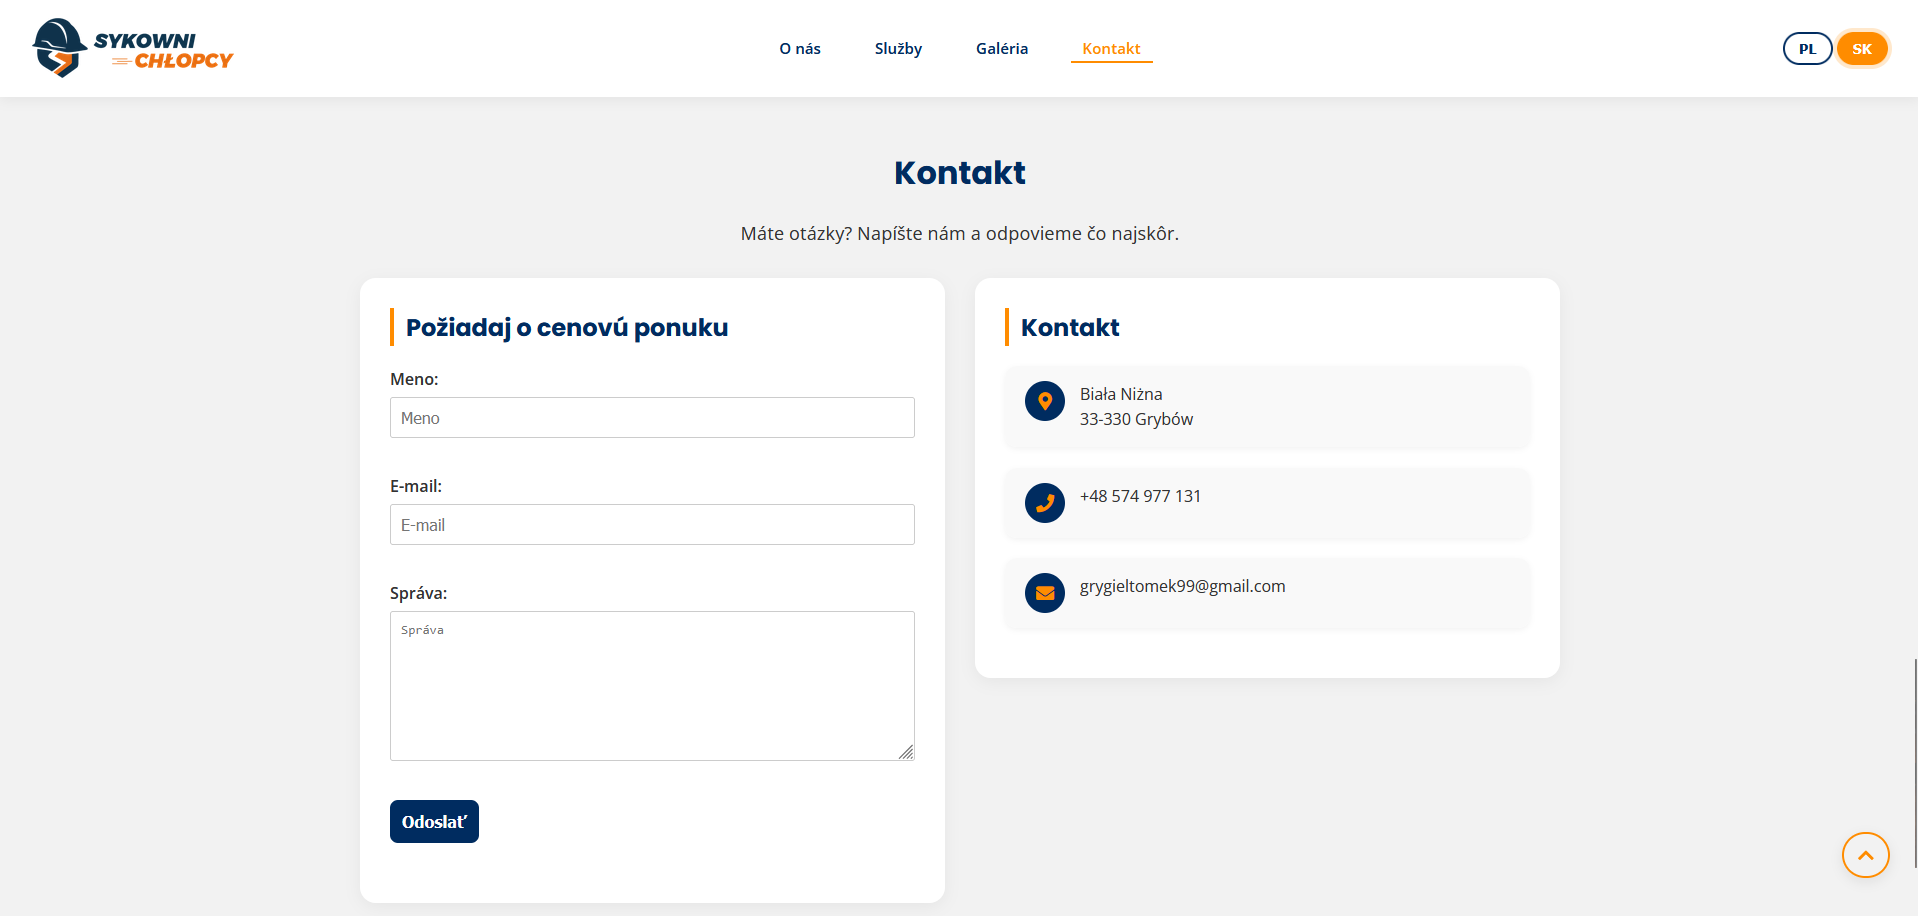The image size is (1918, 916).
Task: Click the location icon next to Biała Niżna
Action: [1044, 401]
